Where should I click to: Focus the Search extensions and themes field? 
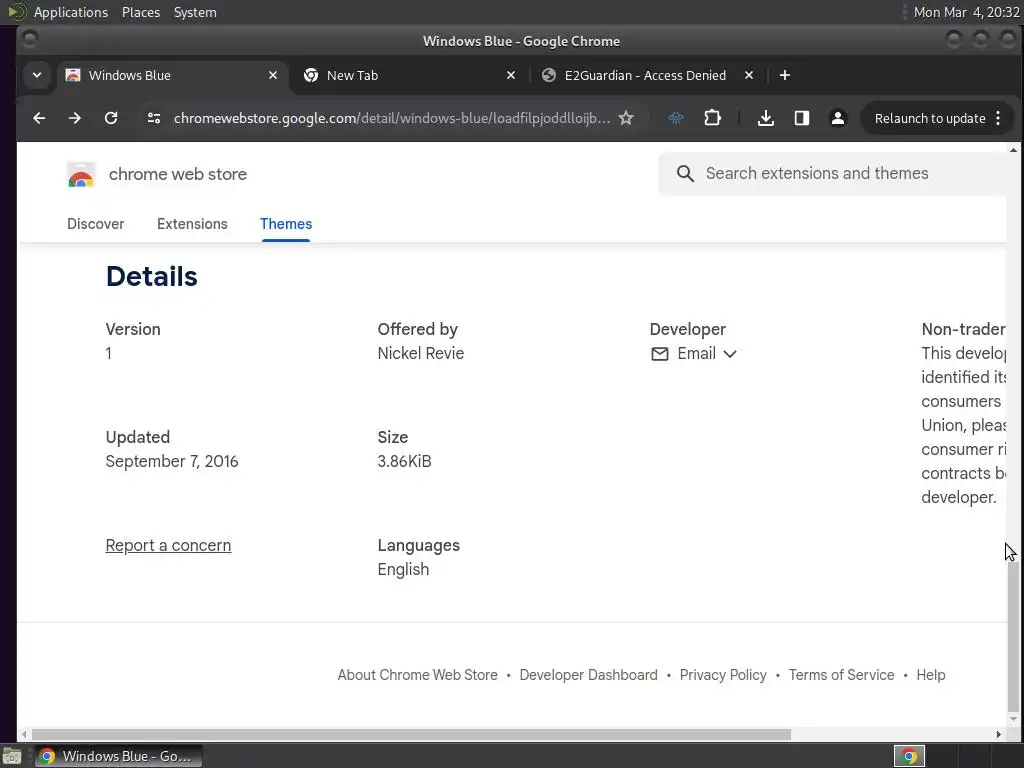coord(833,174)
